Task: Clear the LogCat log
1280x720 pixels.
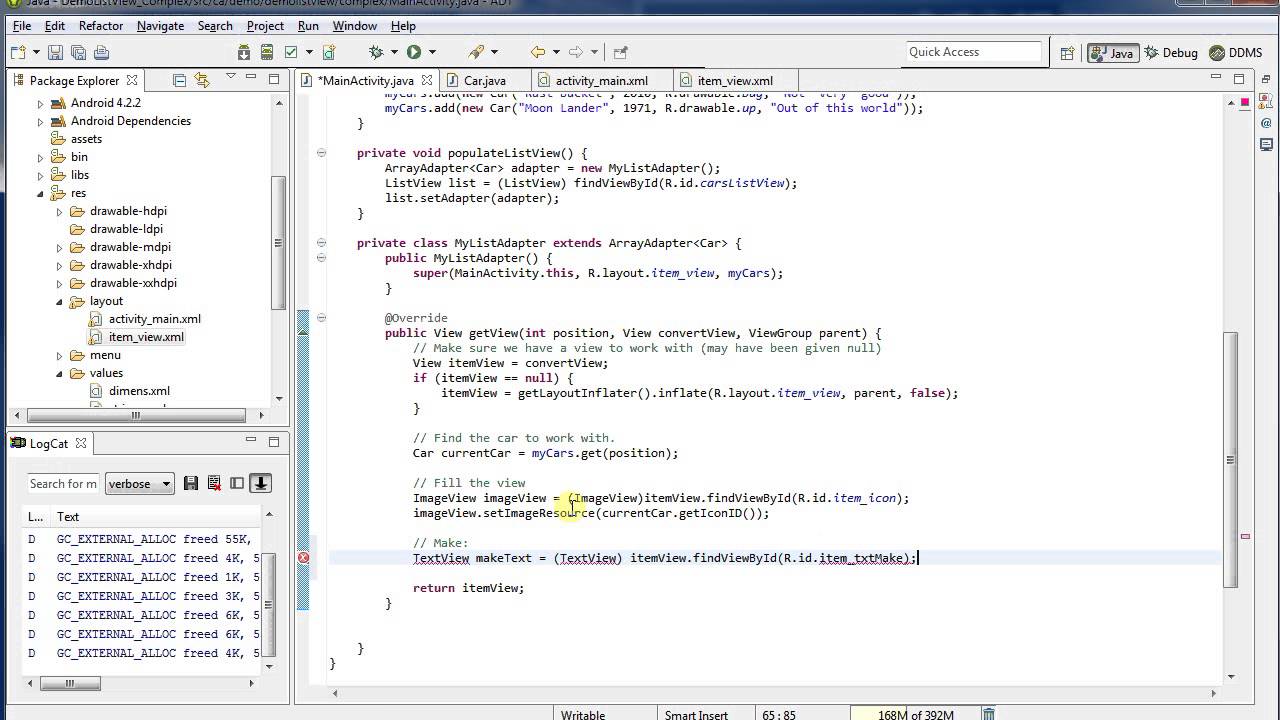Action: coord(214,483)
